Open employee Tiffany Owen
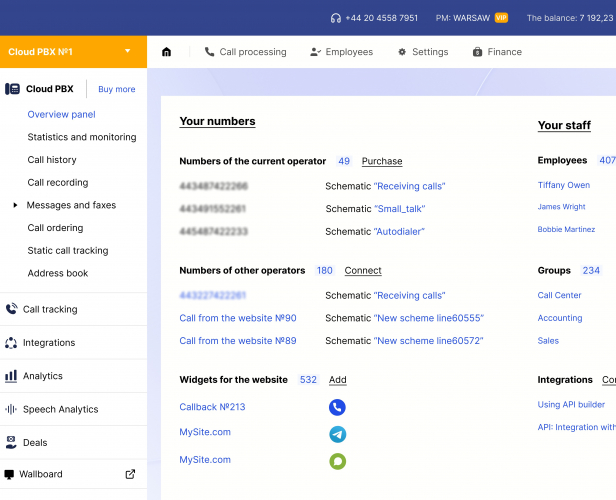The image size is (616, 500). click(x=564, y=185)
